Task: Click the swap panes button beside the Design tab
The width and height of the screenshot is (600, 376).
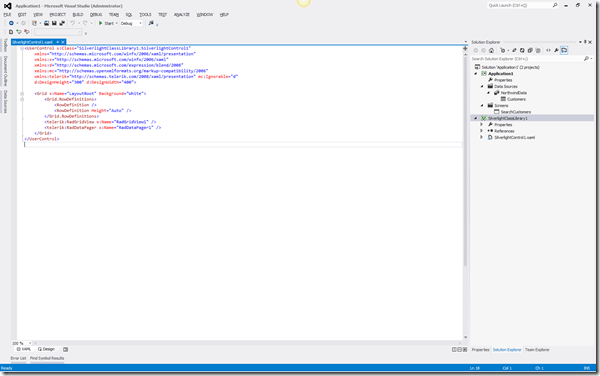Action: [65, 349]
